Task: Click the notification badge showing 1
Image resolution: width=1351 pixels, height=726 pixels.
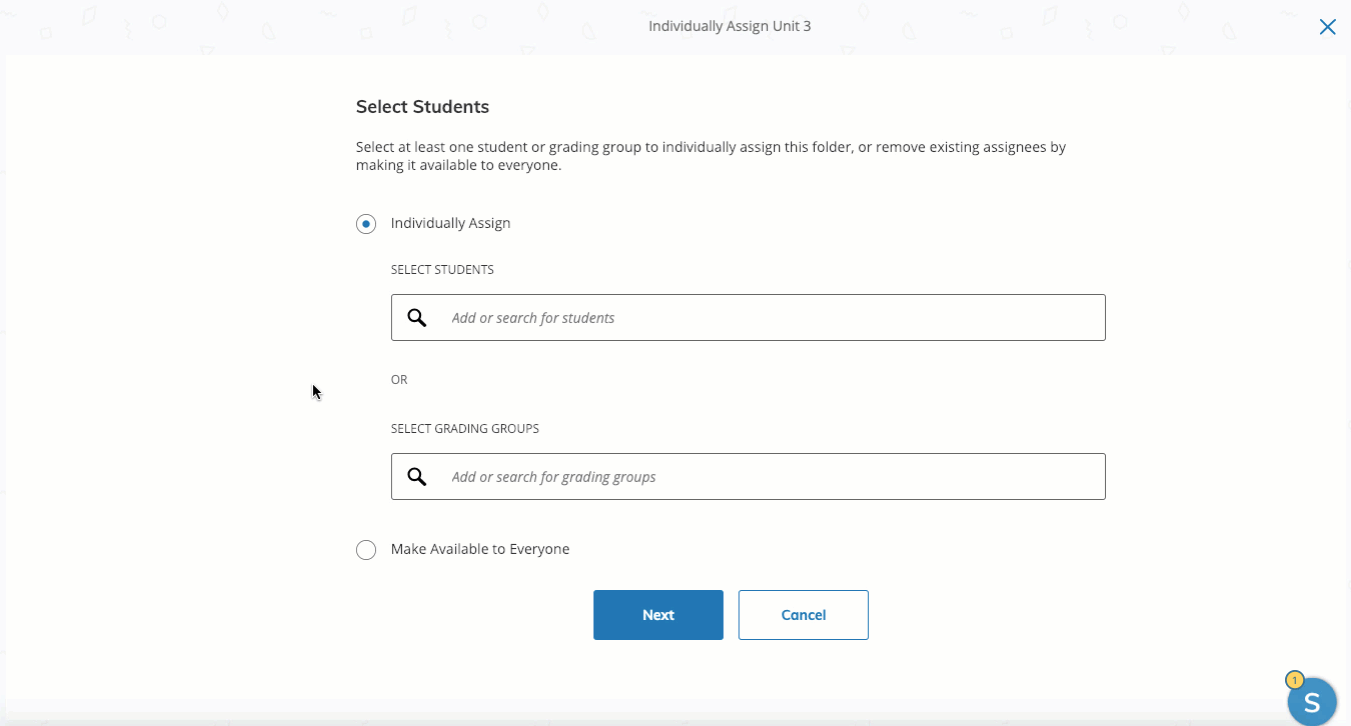Action: [1294, 680]
